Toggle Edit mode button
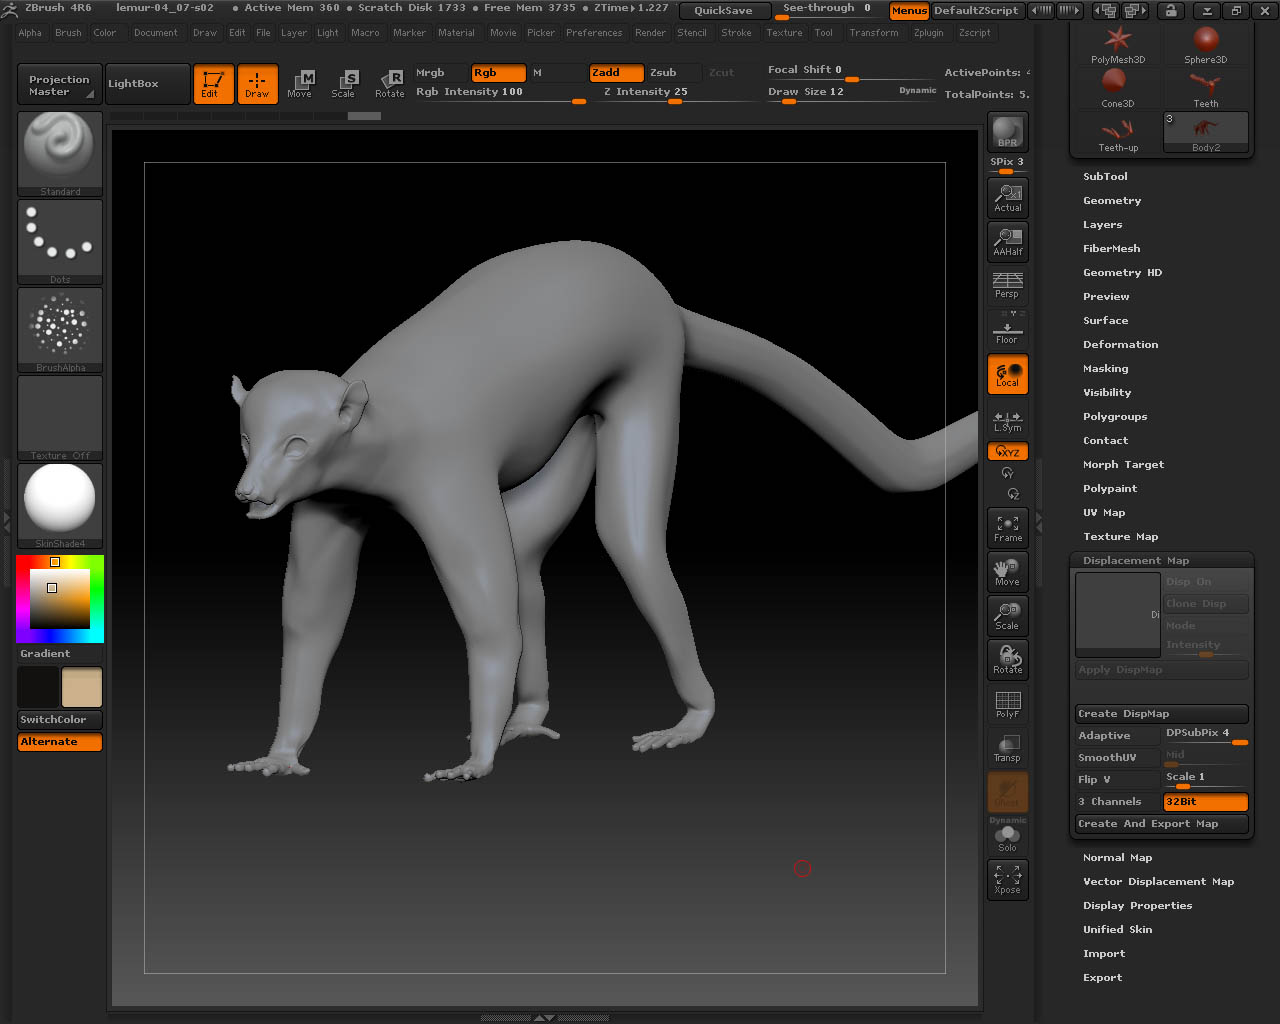The height and width of the screenshot is (1024, 1280). [x=213, y=84]
